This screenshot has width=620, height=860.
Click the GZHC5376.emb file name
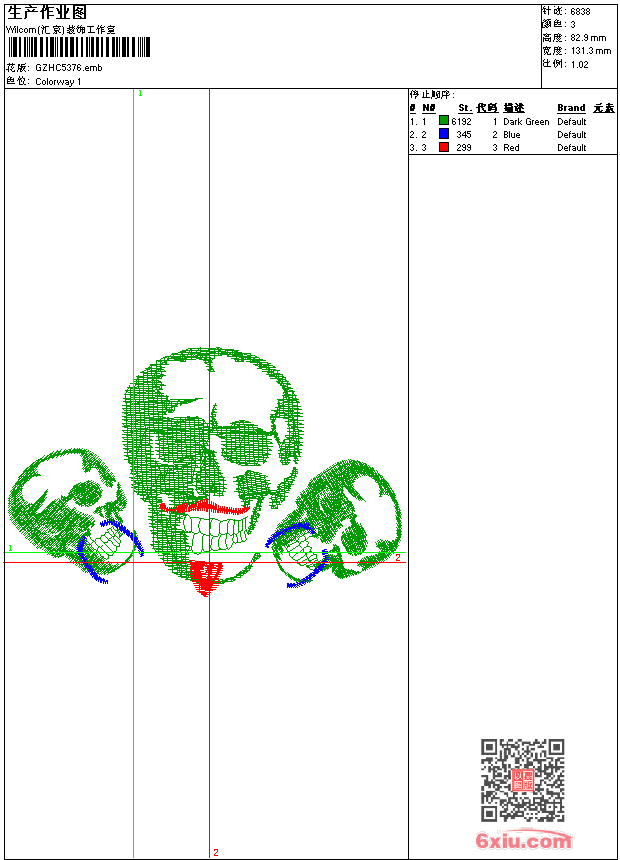tap(68, 68)
